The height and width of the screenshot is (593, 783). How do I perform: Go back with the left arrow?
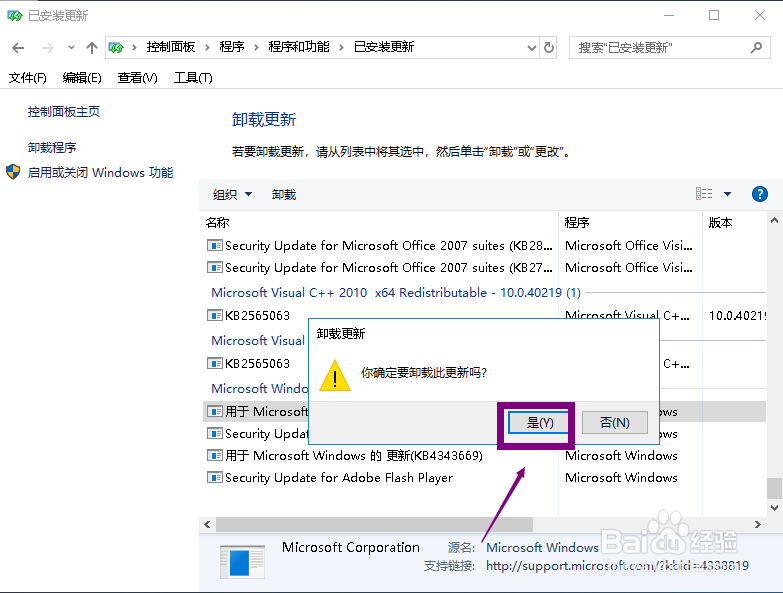(18, 48)
